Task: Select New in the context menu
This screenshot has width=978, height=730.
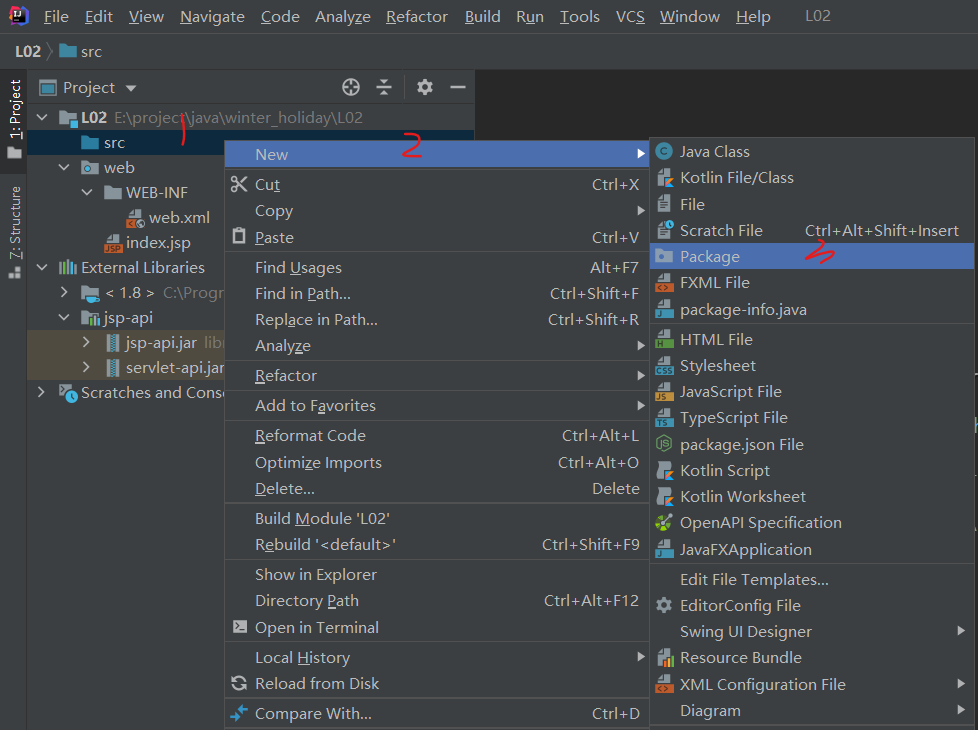Action: click(437, 154)
